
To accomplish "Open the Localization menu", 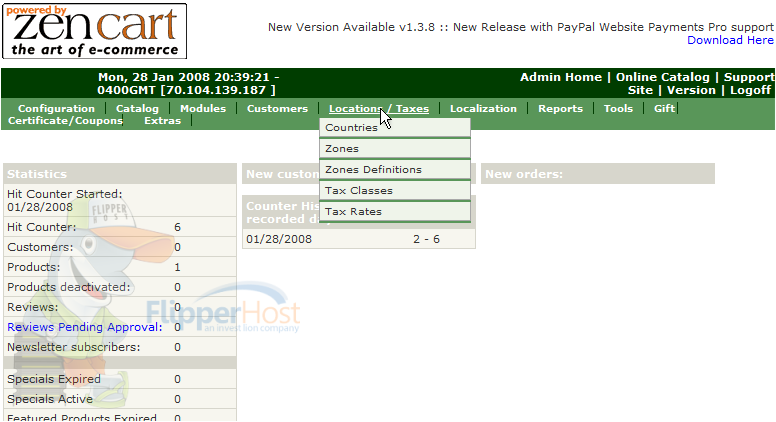I will 483,108.
